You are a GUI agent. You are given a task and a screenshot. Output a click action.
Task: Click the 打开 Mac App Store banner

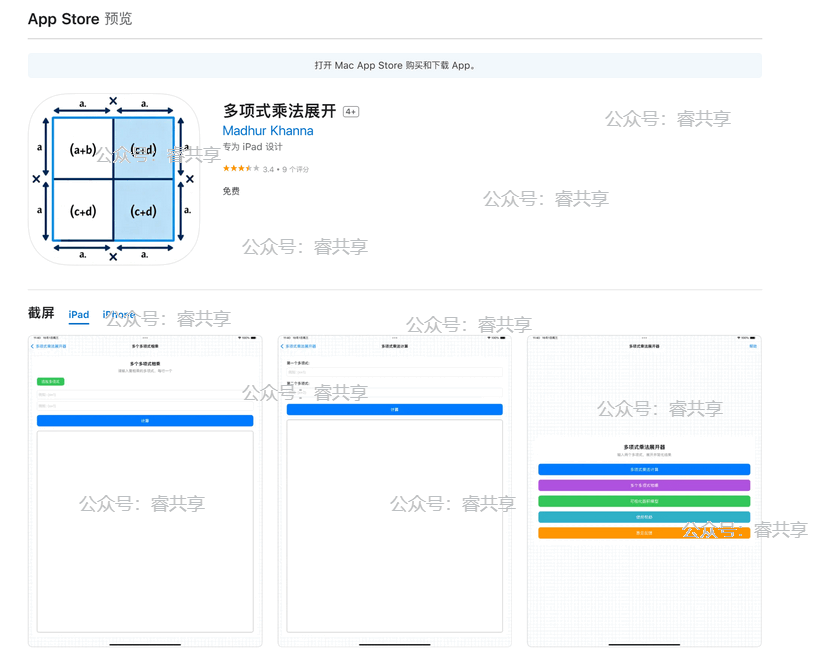coord(394,65)
